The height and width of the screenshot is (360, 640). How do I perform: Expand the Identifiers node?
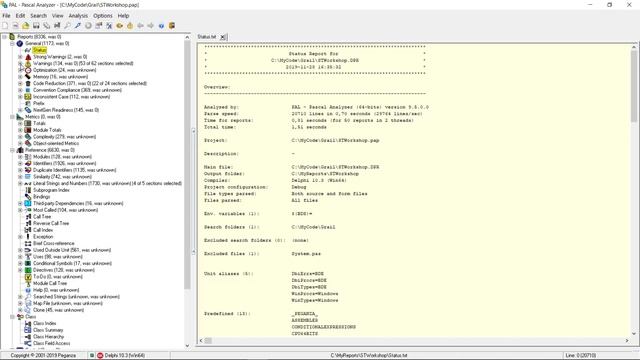tap(20, 163)
